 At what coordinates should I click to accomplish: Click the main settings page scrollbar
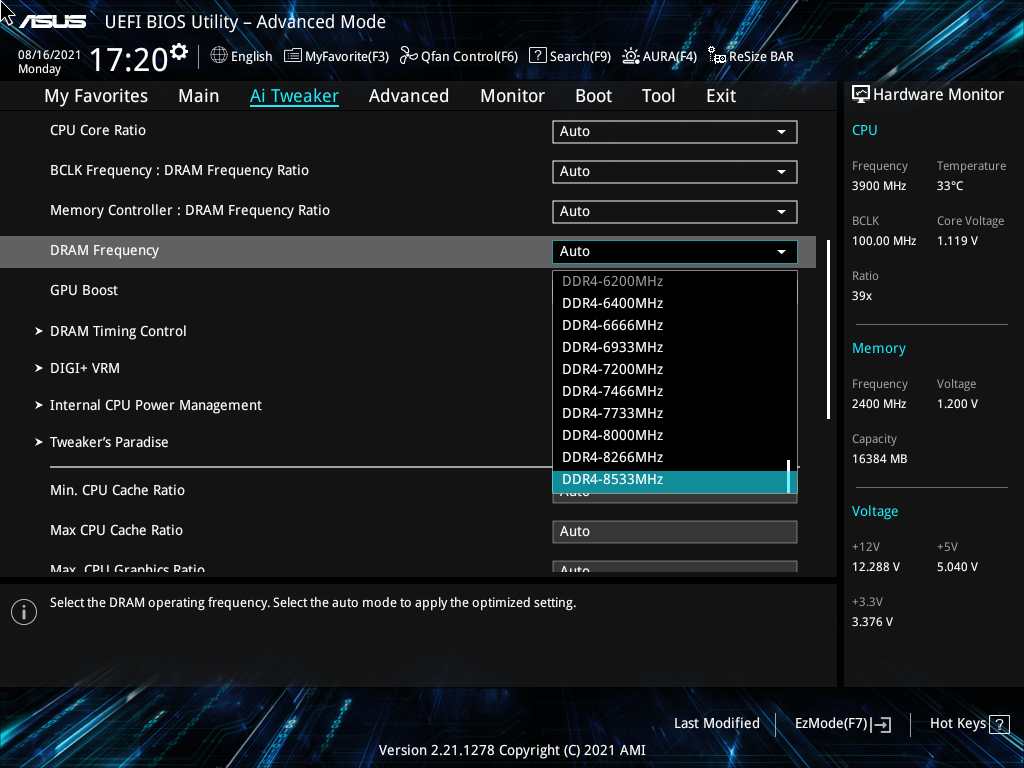point(828,329)
